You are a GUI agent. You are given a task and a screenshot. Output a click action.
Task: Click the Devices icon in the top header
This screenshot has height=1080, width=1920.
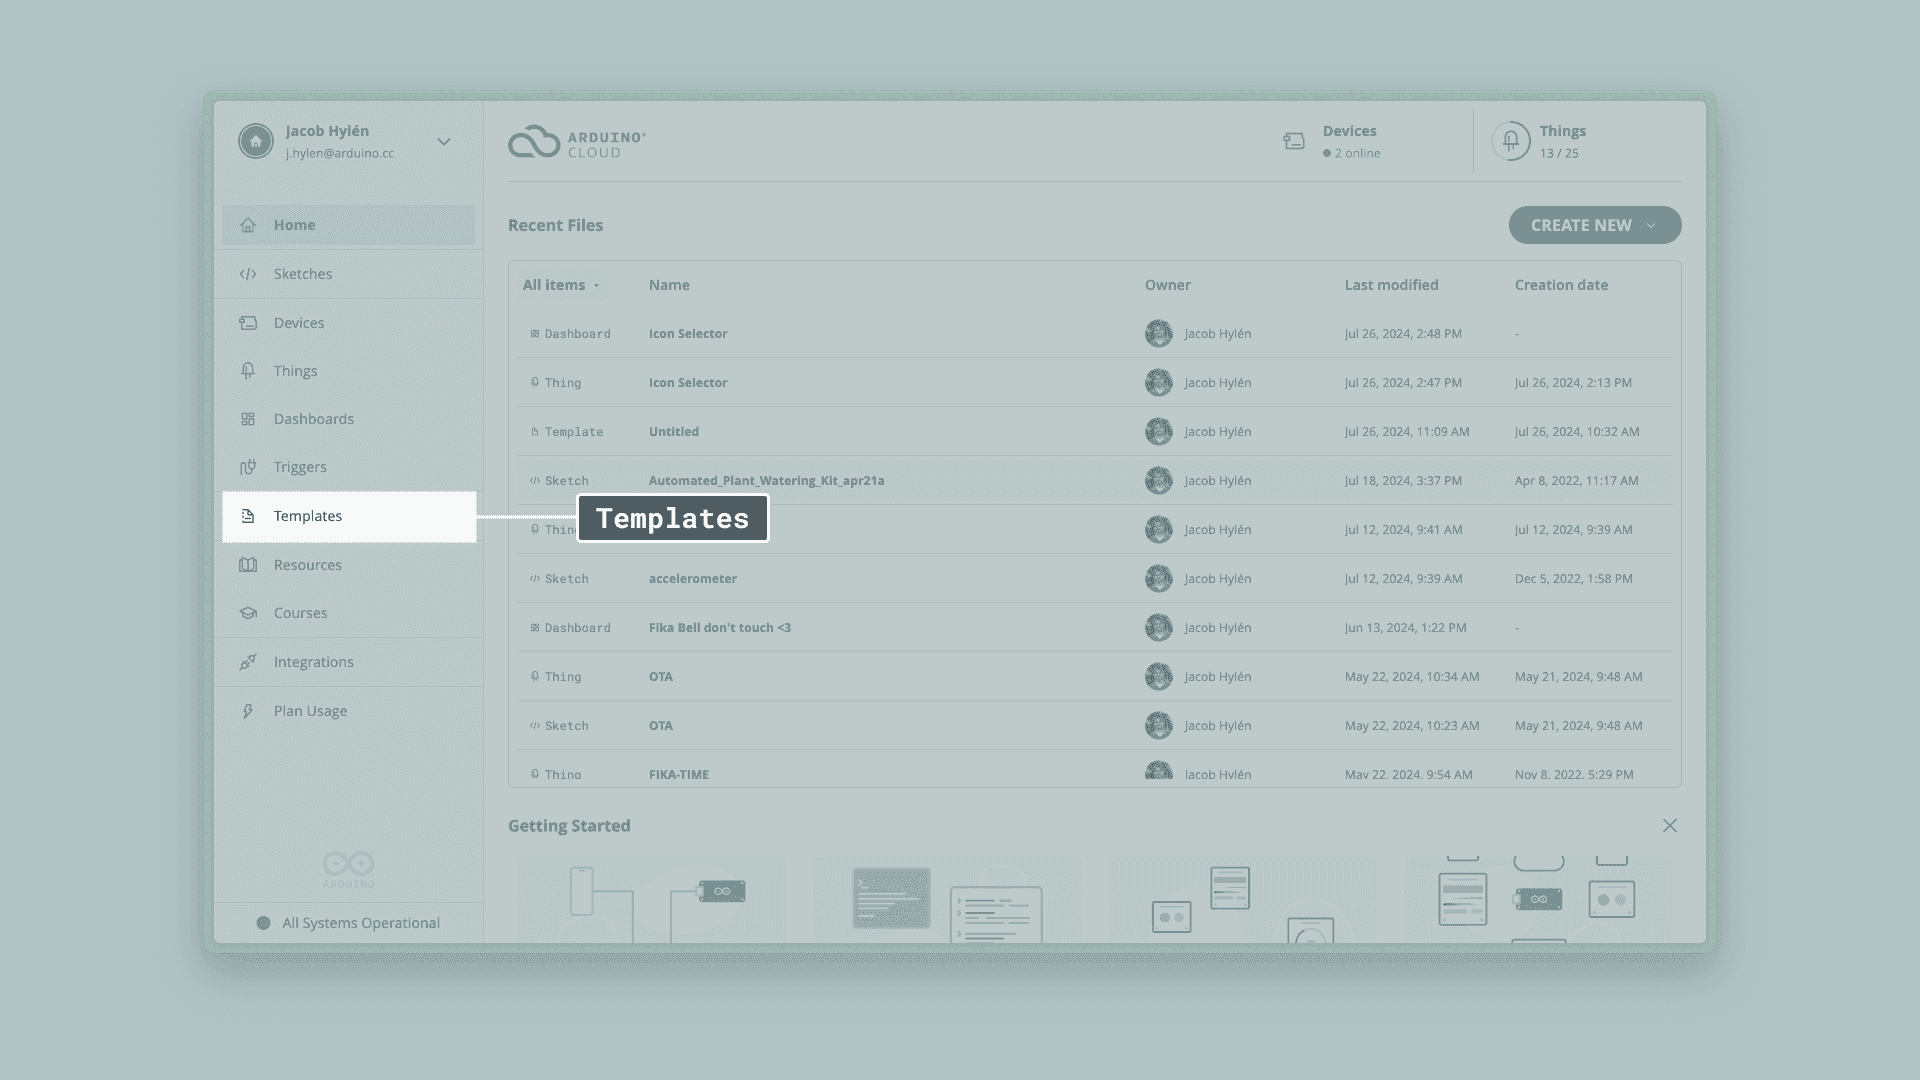pos(1294,140)
